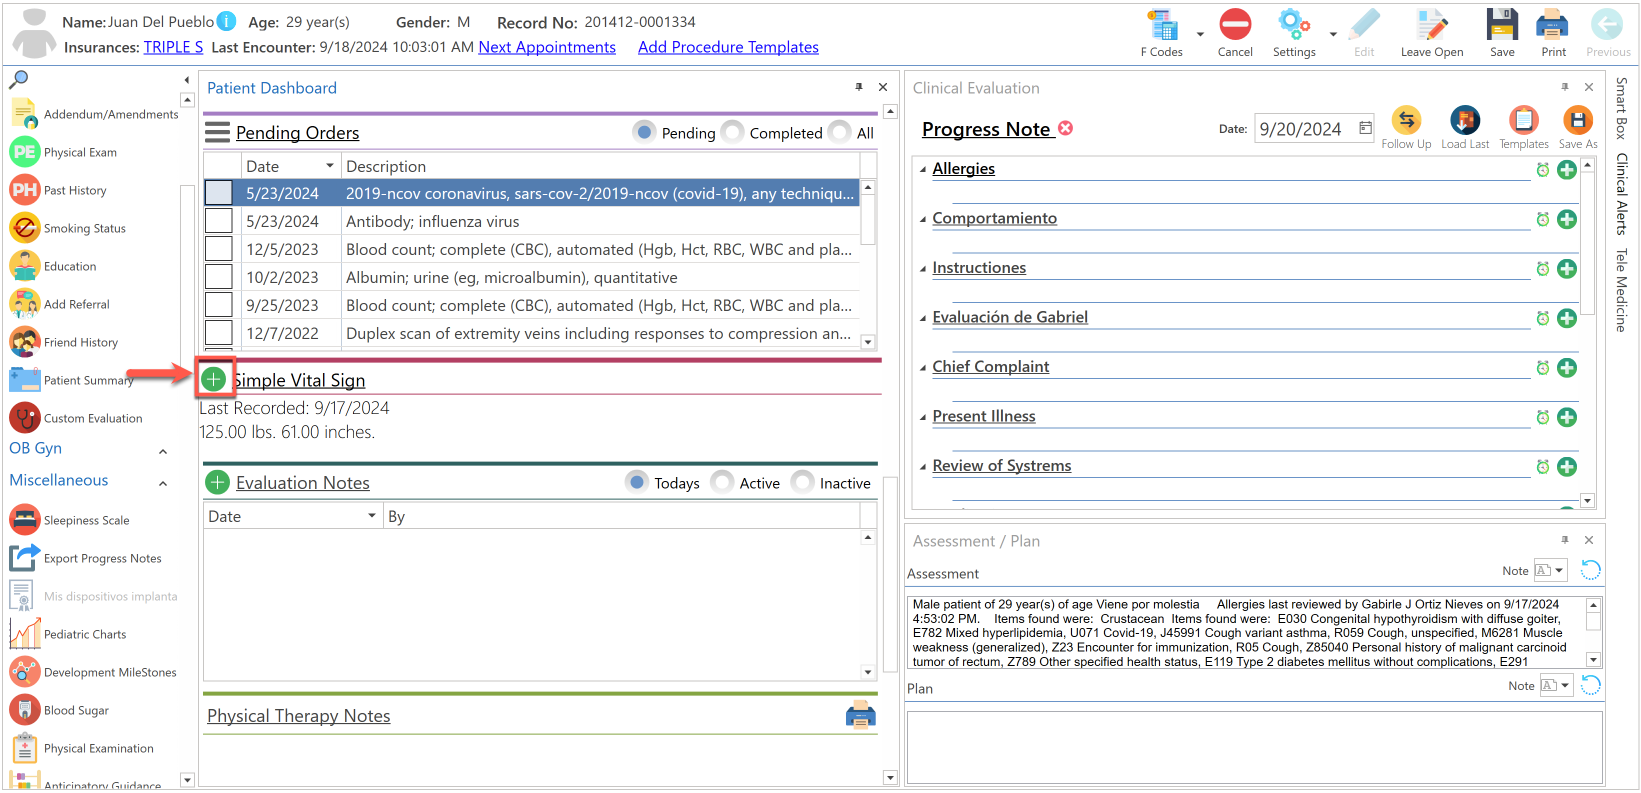This screenshot has width=1641, height=793.
Task: Open Development MileStones
Action: pos(93,672)
